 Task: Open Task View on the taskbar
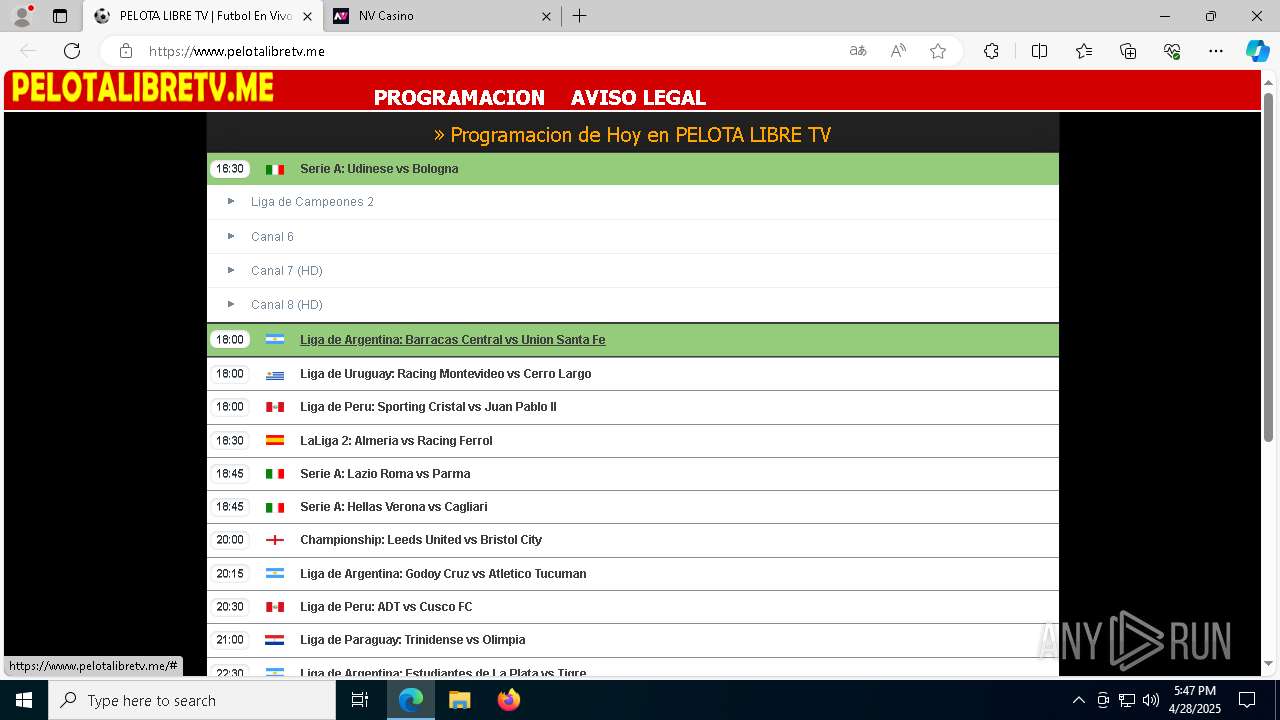click(x=360, y=700)
